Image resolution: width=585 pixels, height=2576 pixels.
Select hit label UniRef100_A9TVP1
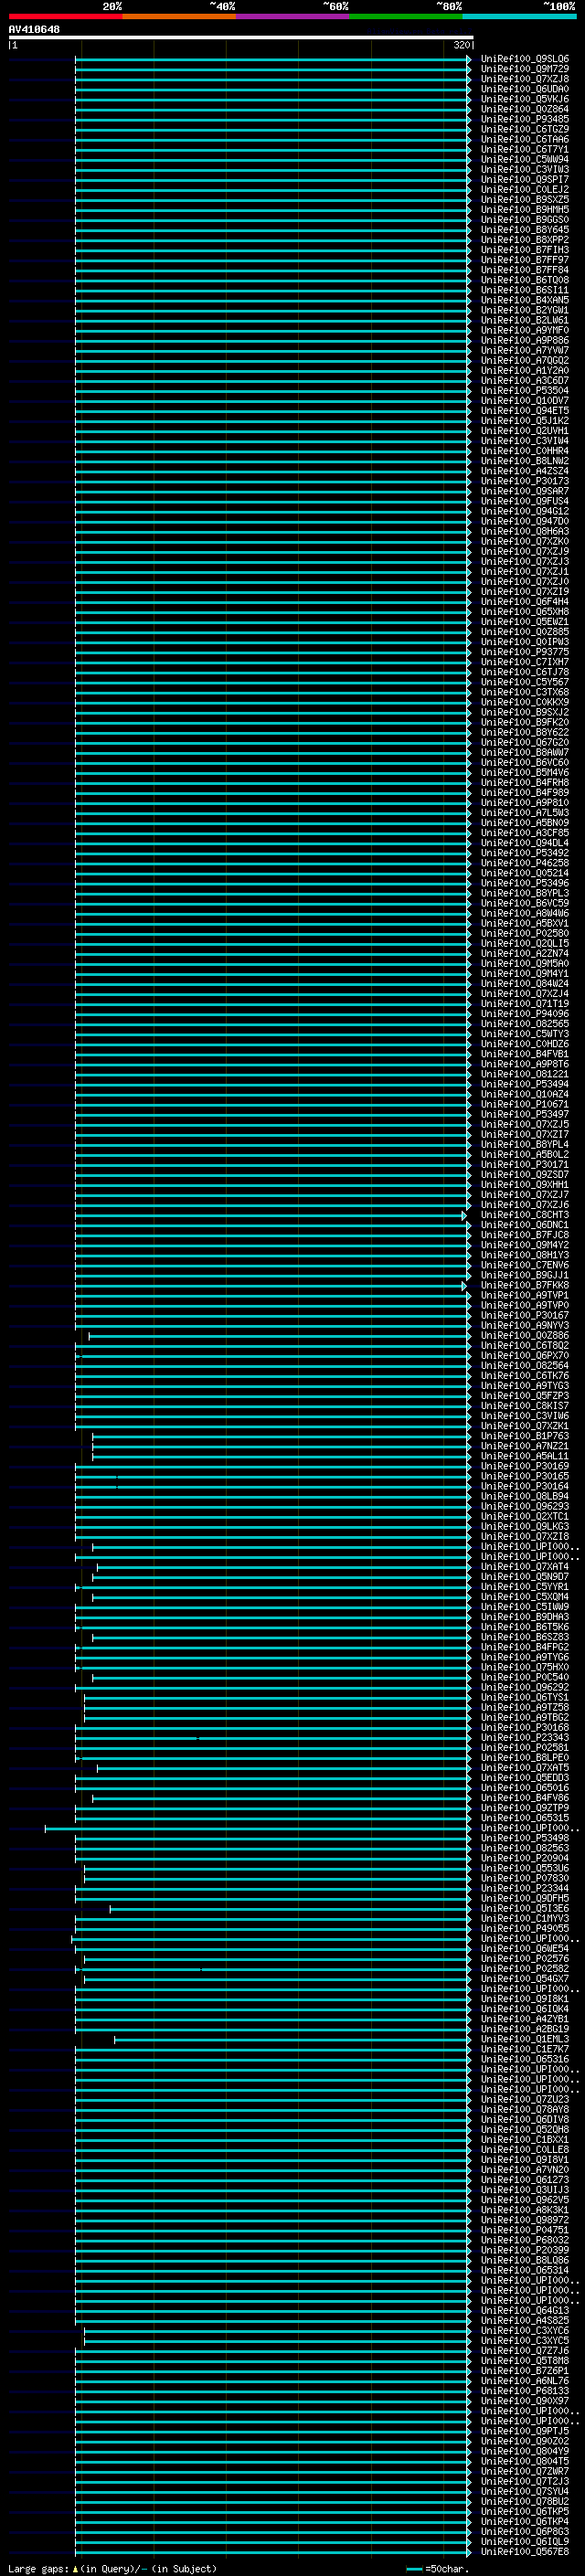click(x=525, y=1296)
